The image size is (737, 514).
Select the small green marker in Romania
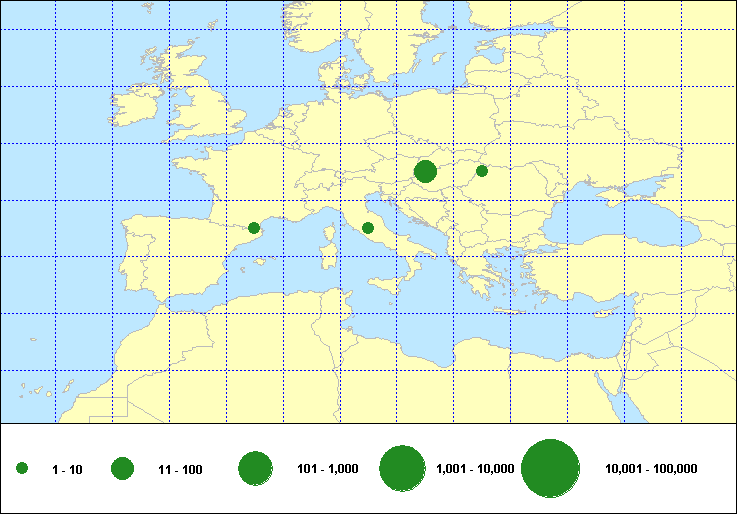482,171
